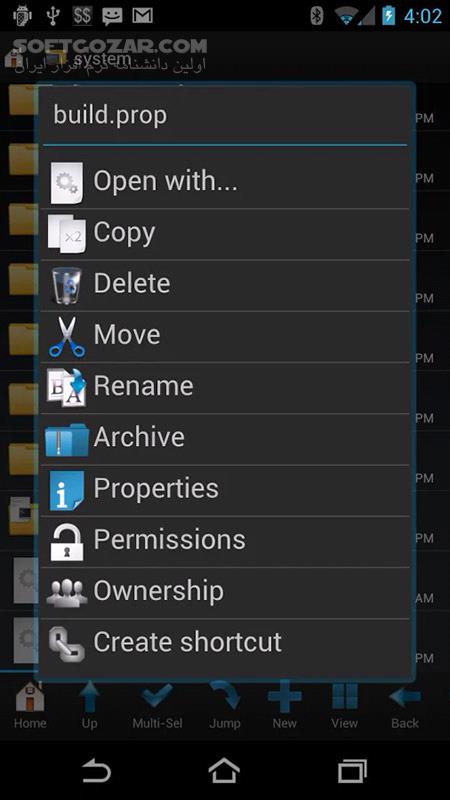This screenshot has height=800, width=450.
Task: Tap the Rename letters icon
Action: click(67, 387)
